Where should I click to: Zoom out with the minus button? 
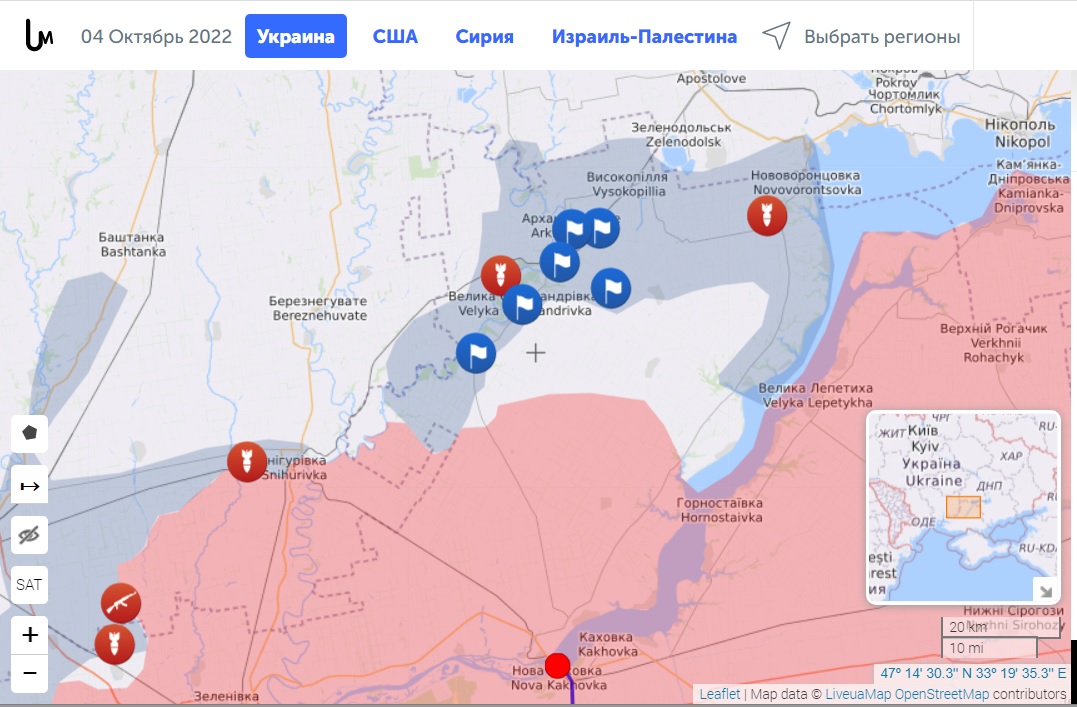point(30,673)
